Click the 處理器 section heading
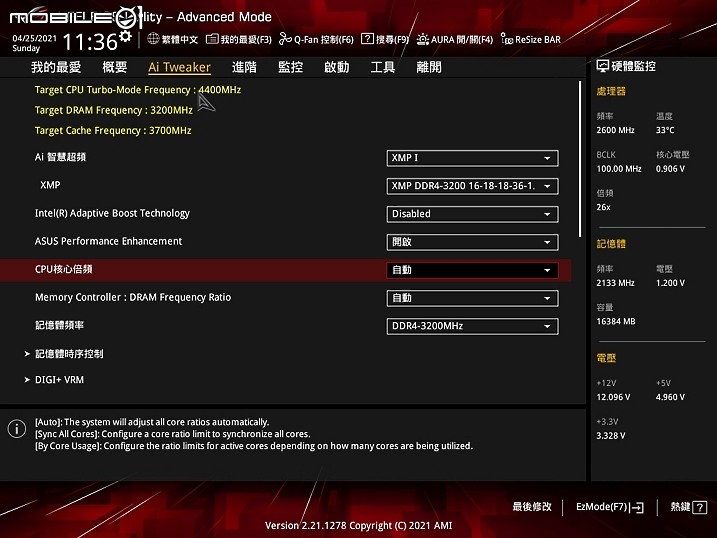This screenshot has width=717, height=538. pos(611,91)
